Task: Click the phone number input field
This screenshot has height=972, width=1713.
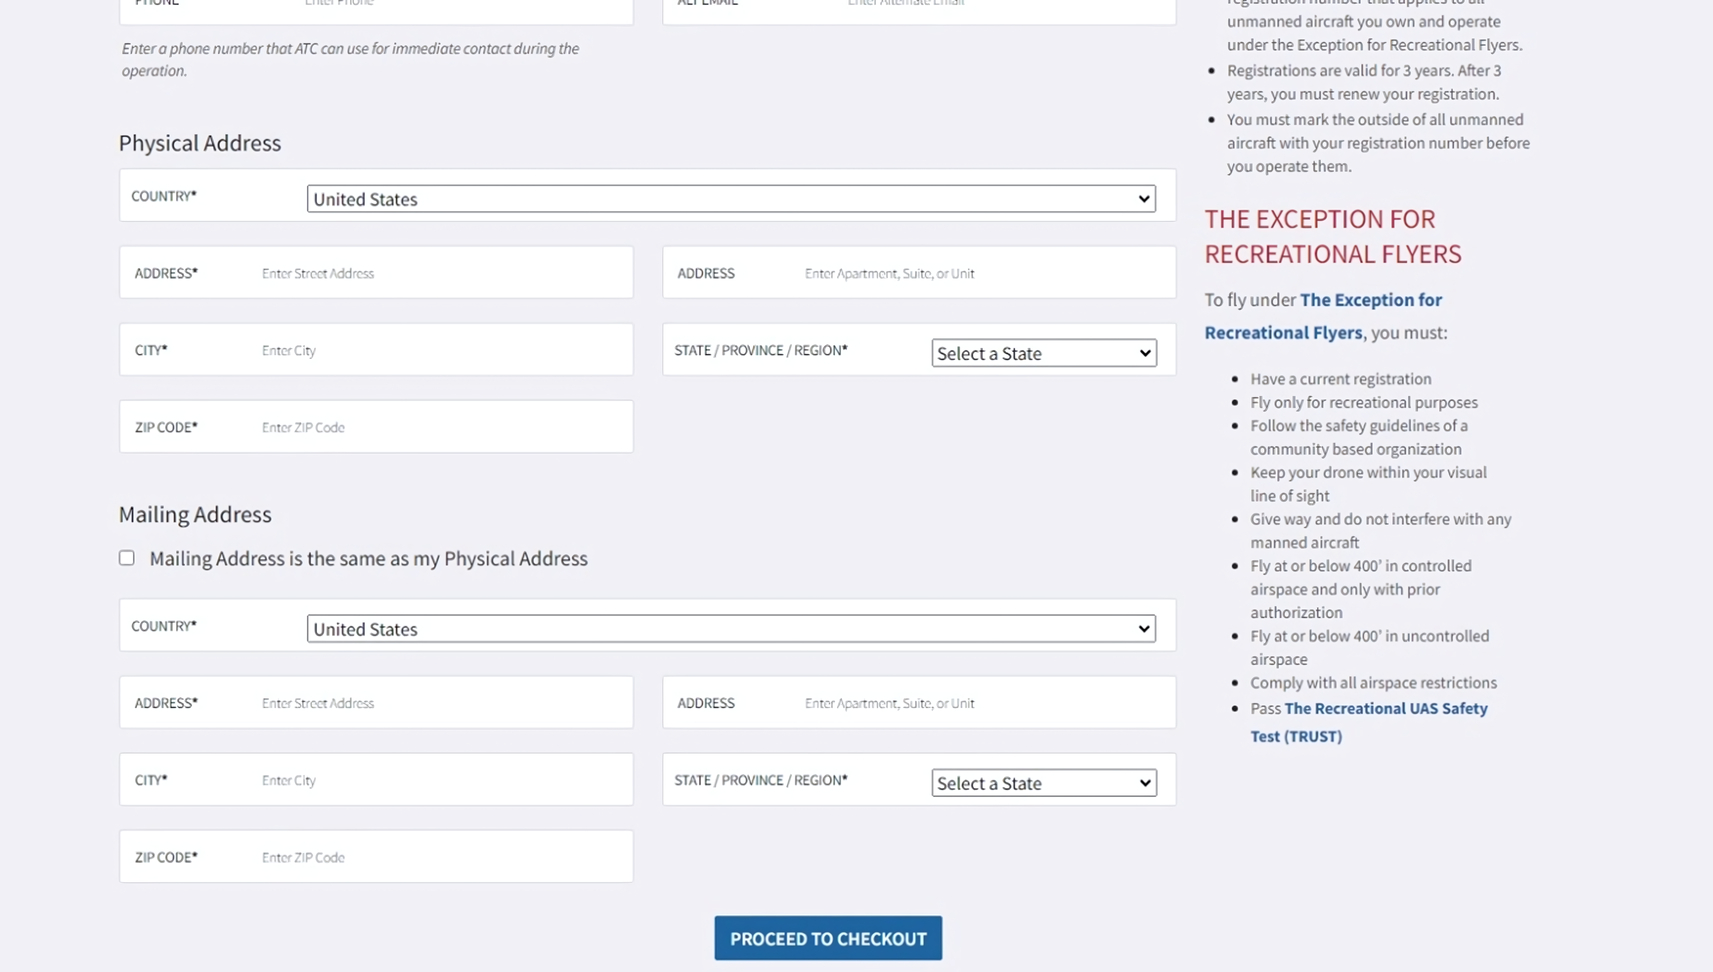Action: click(460, 5)
